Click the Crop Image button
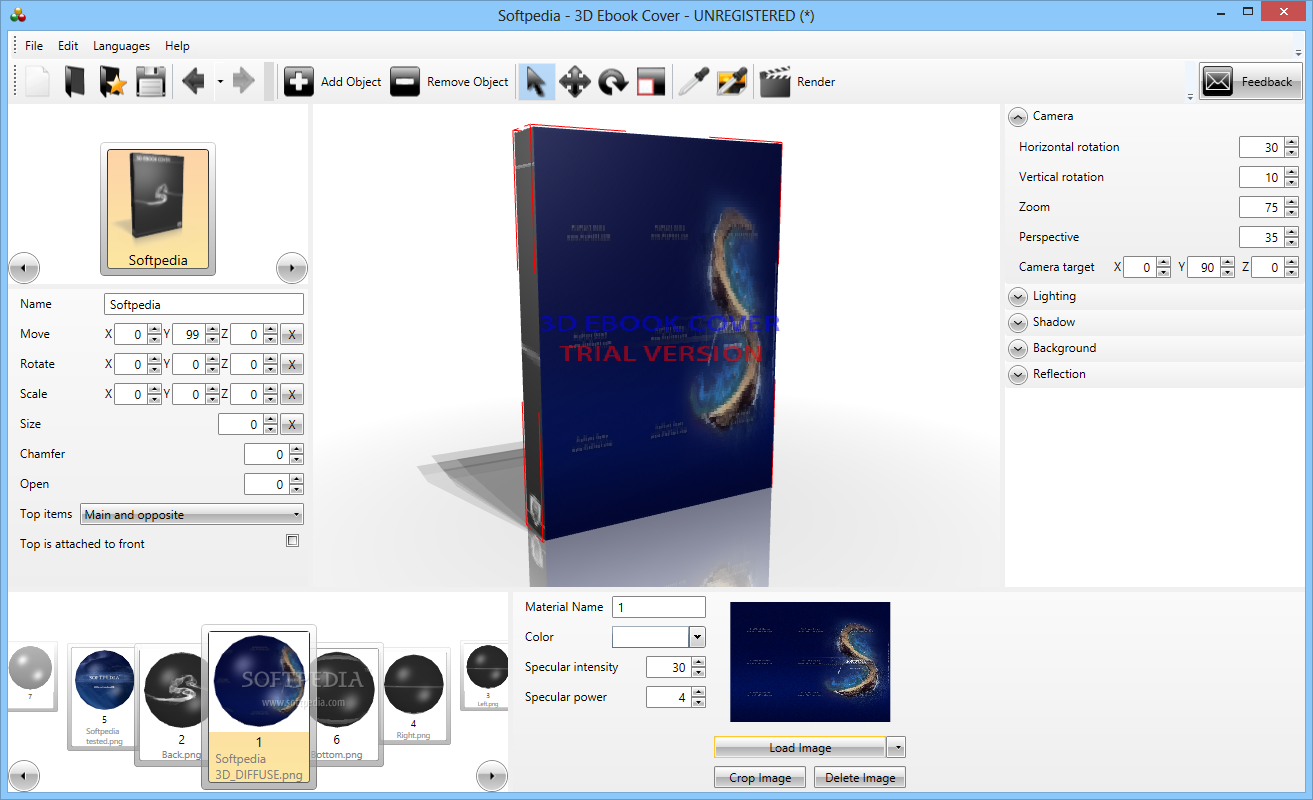 point(760,778)
